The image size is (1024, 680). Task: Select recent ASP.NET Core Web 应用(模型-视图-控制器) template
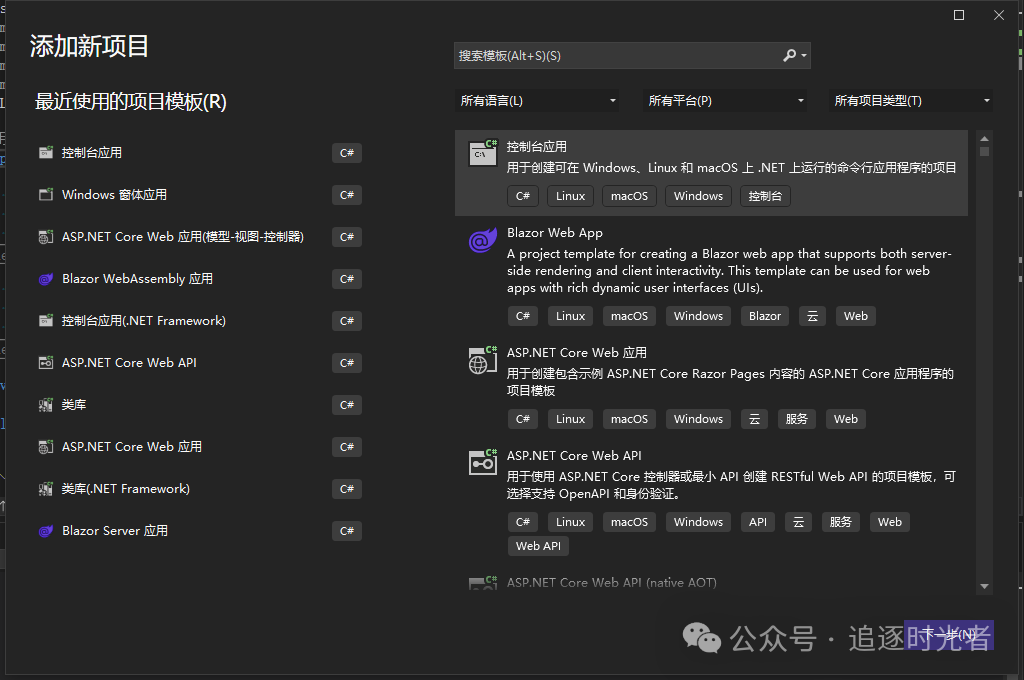(182, 237)
